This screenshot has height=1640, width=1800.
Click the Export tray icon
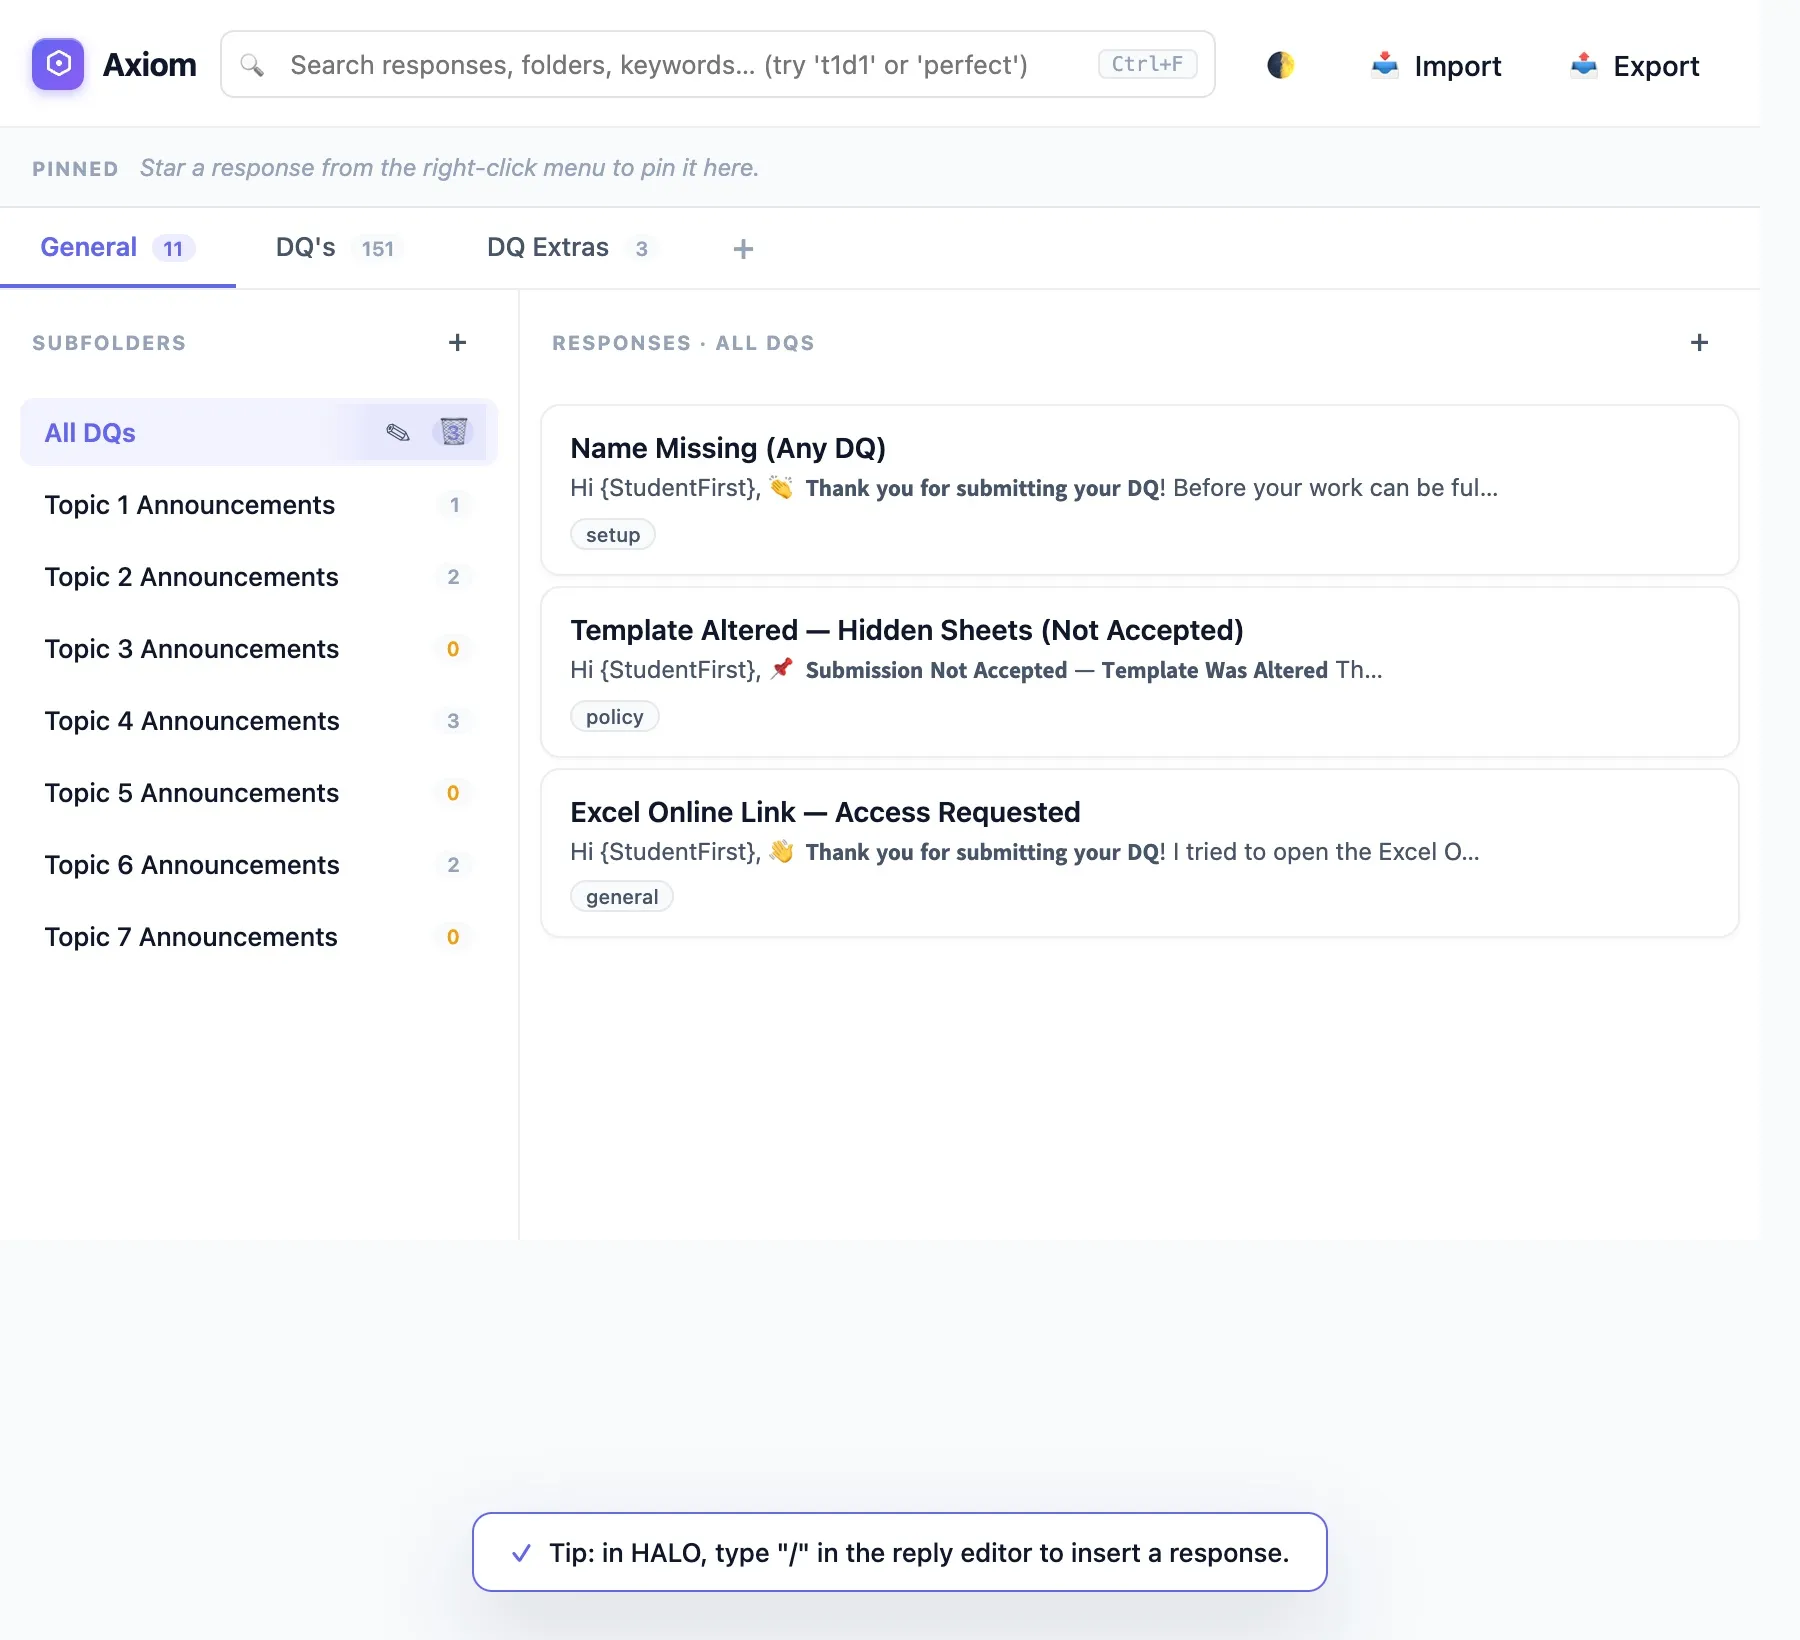1584,65
